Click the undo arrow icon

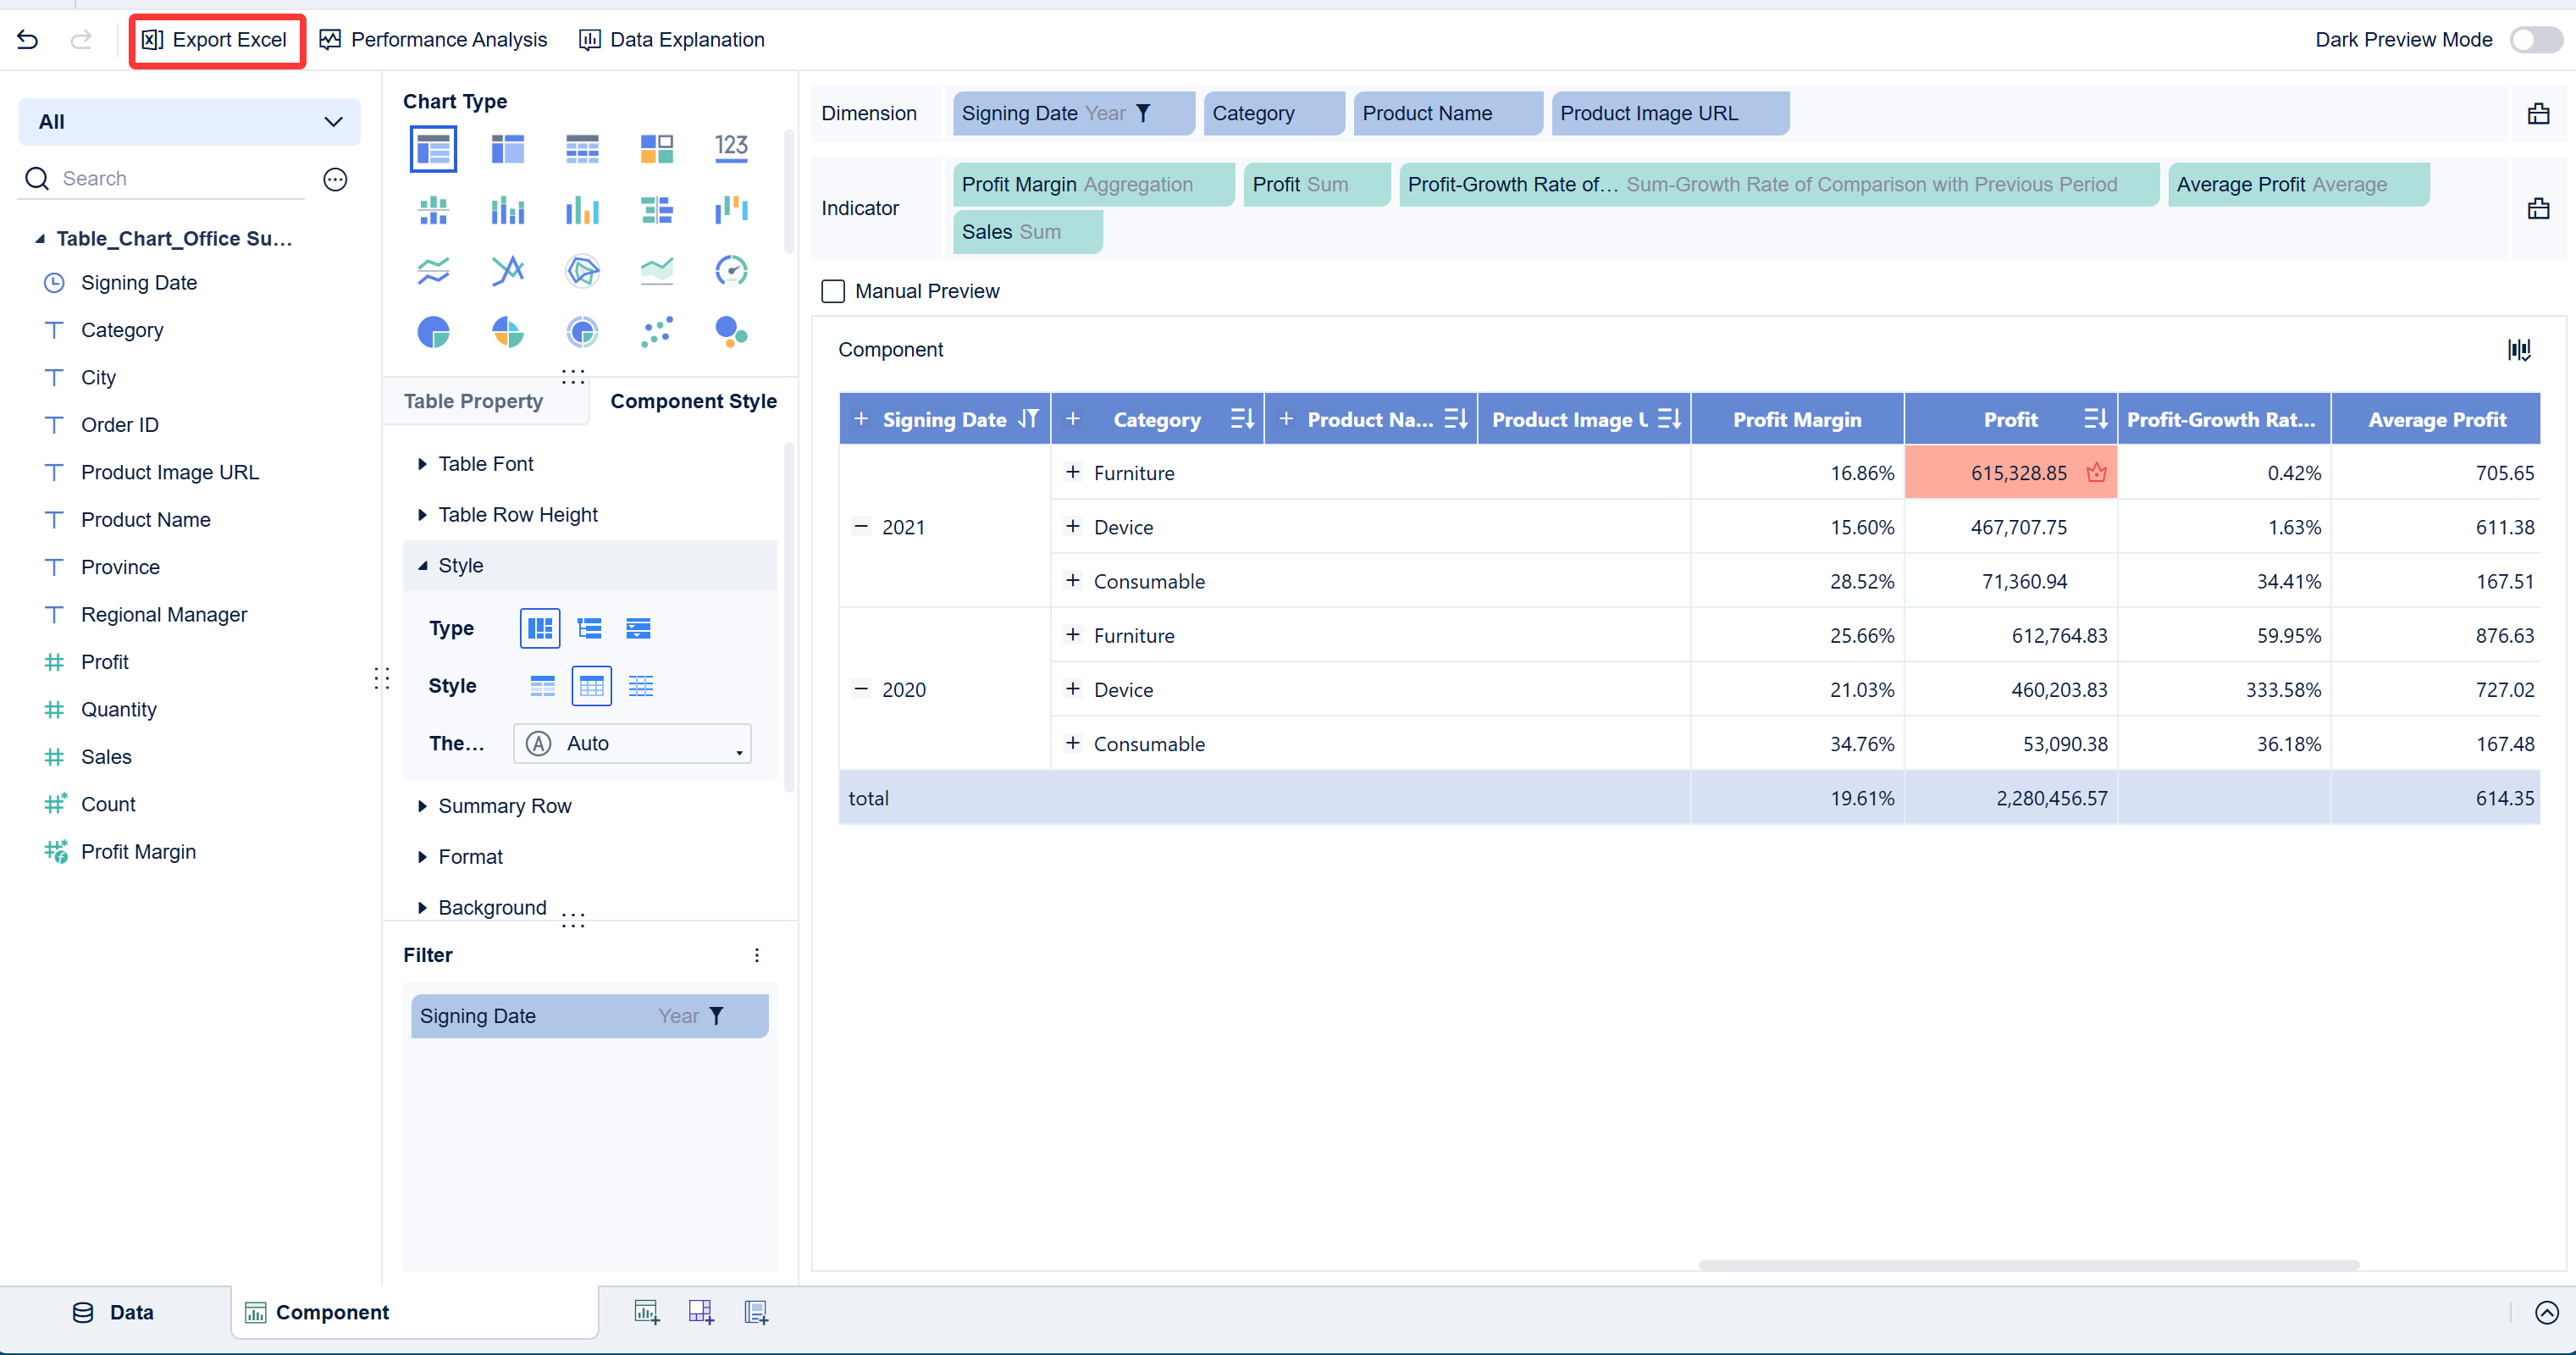point(28,40)
